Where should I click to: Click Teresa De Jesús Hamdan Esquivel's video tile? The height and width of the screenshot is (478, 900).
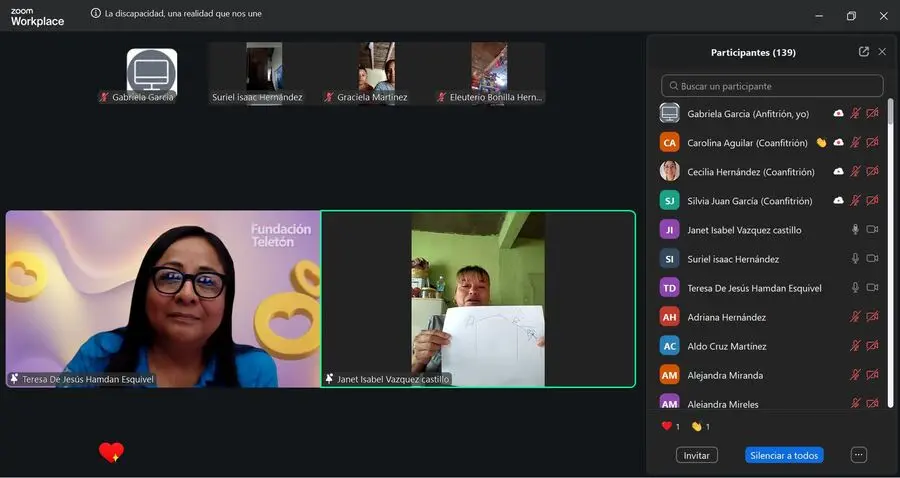click(163, 299)
